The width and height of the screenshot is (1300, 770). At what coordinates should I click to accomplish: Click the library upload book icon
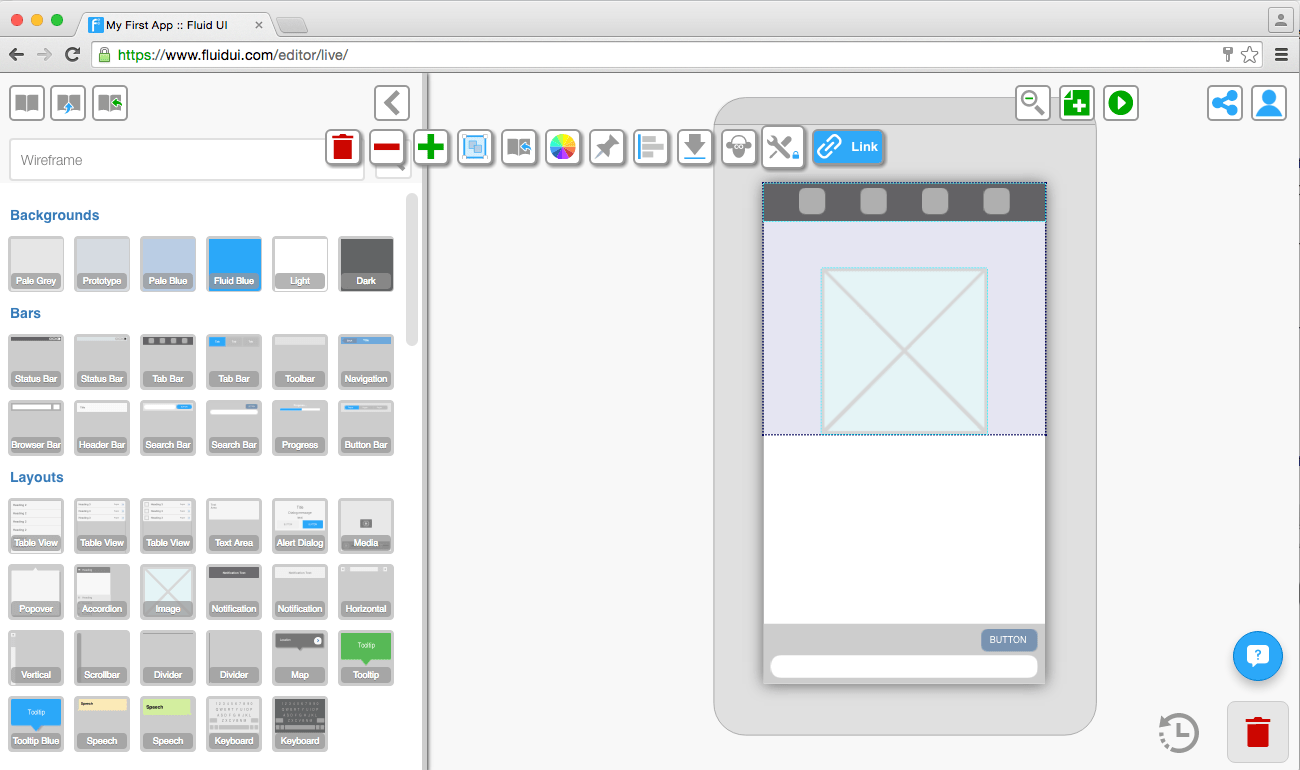pos(68,103)
